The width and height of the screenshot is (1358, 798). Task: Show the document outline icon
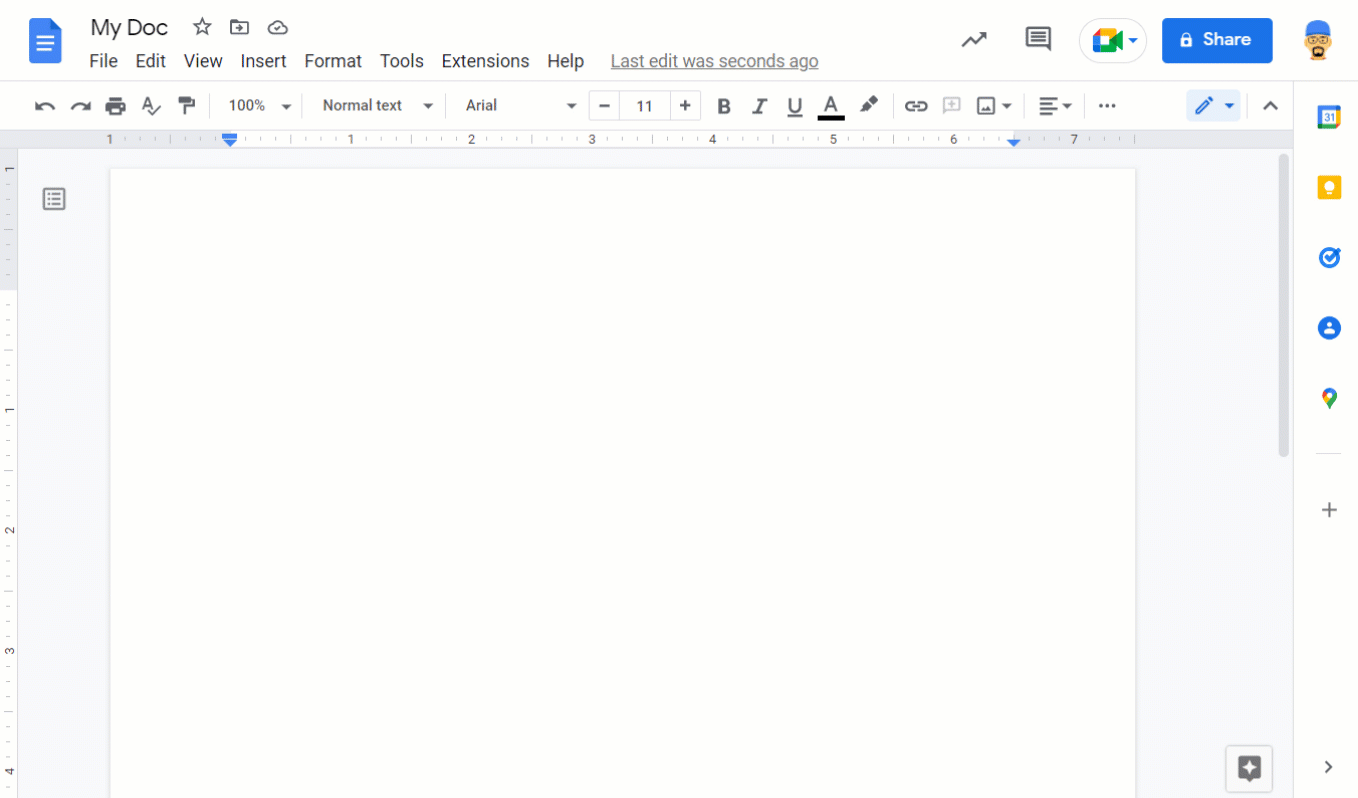(54, 199)
